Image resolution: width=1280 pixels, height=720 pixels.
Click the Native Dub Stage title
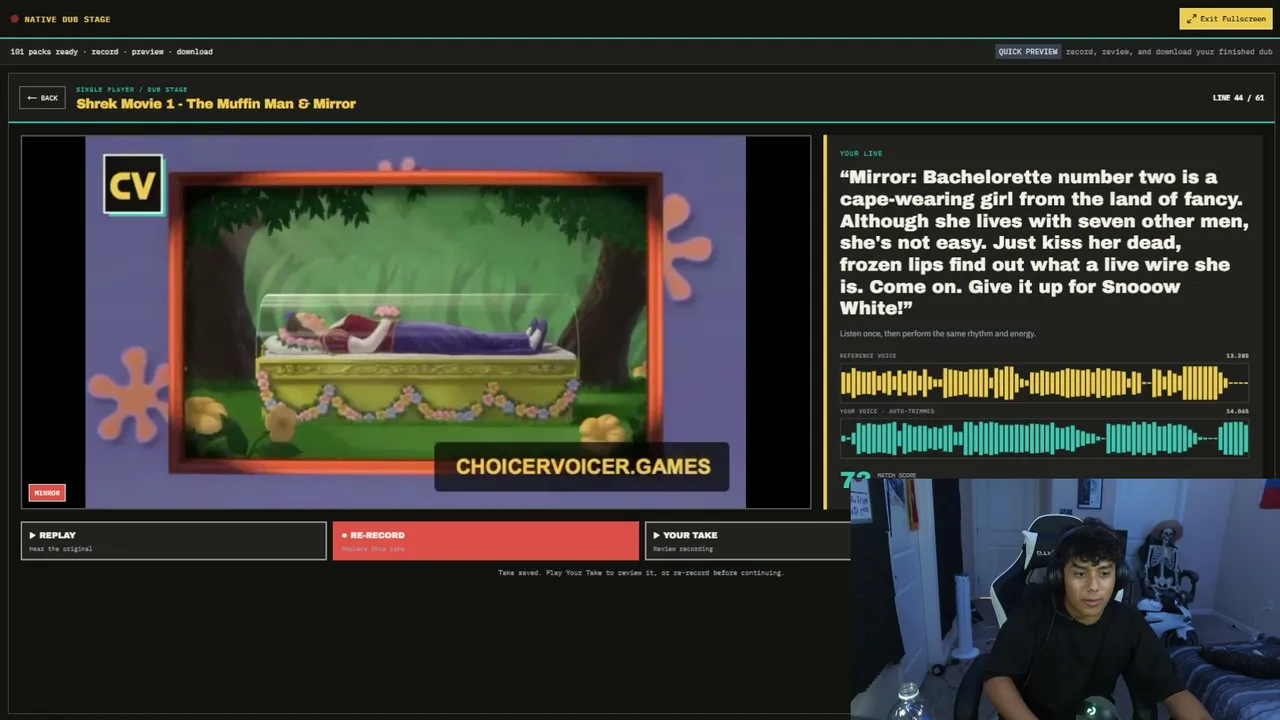(x=67, y=19)
